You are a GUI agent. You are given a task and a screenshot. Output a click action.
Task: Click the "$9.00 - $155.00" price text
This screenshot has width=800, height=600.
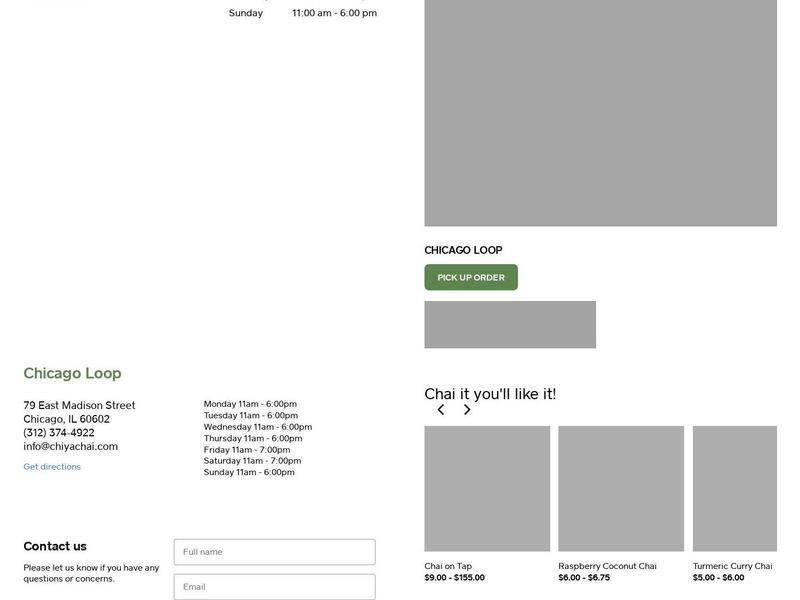point(454,577)
